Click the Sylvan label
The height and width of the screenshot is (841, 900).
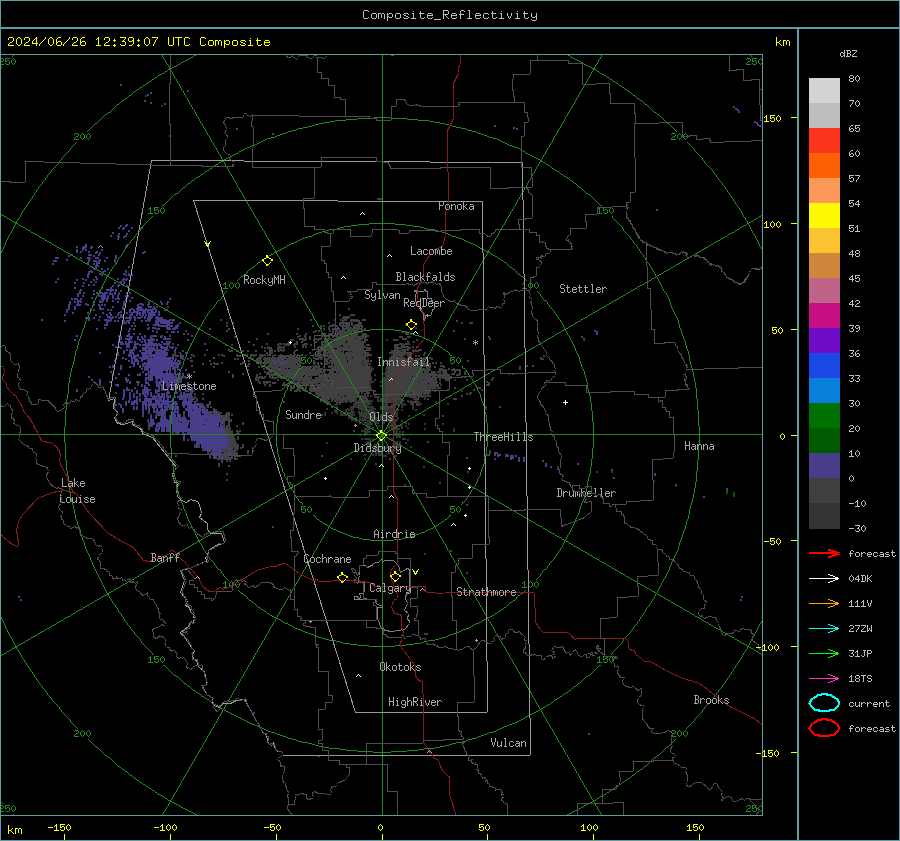tap(382, 295)
